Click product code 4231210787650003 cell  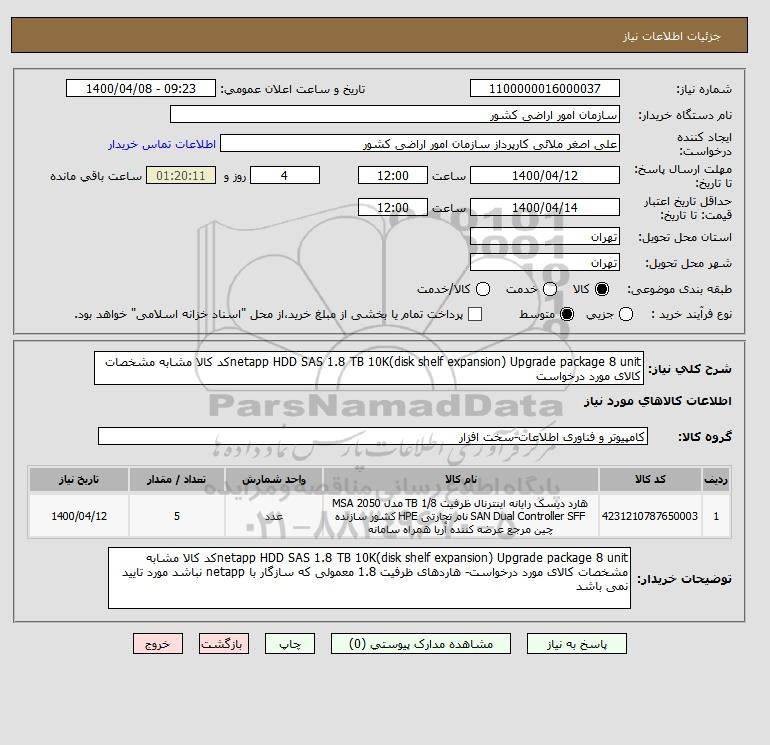click(650, 516)
